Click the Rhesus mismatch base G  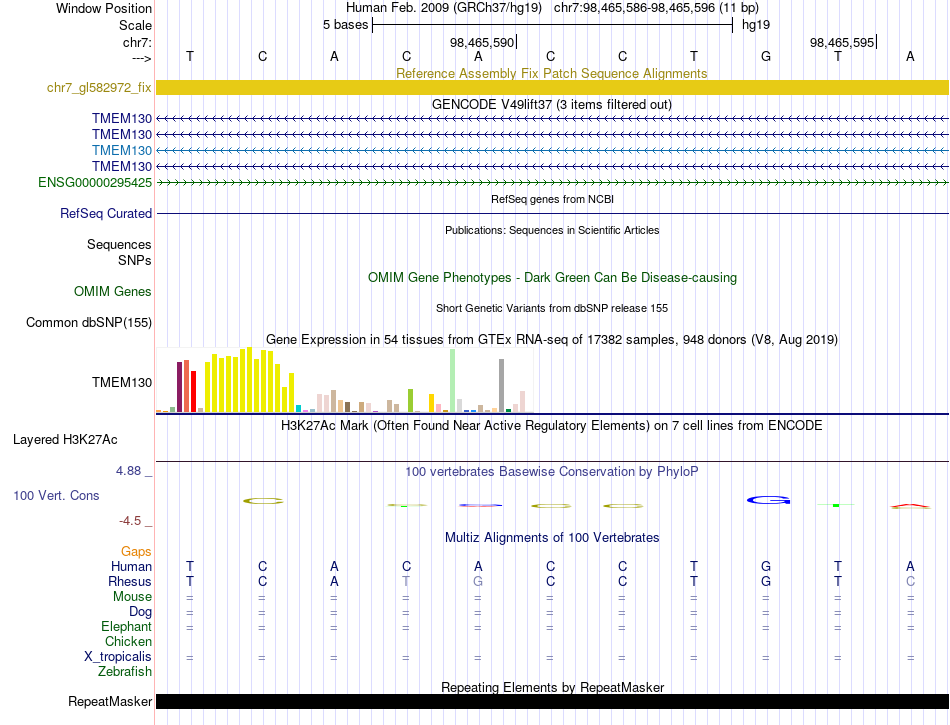click(x=478, y=581)
